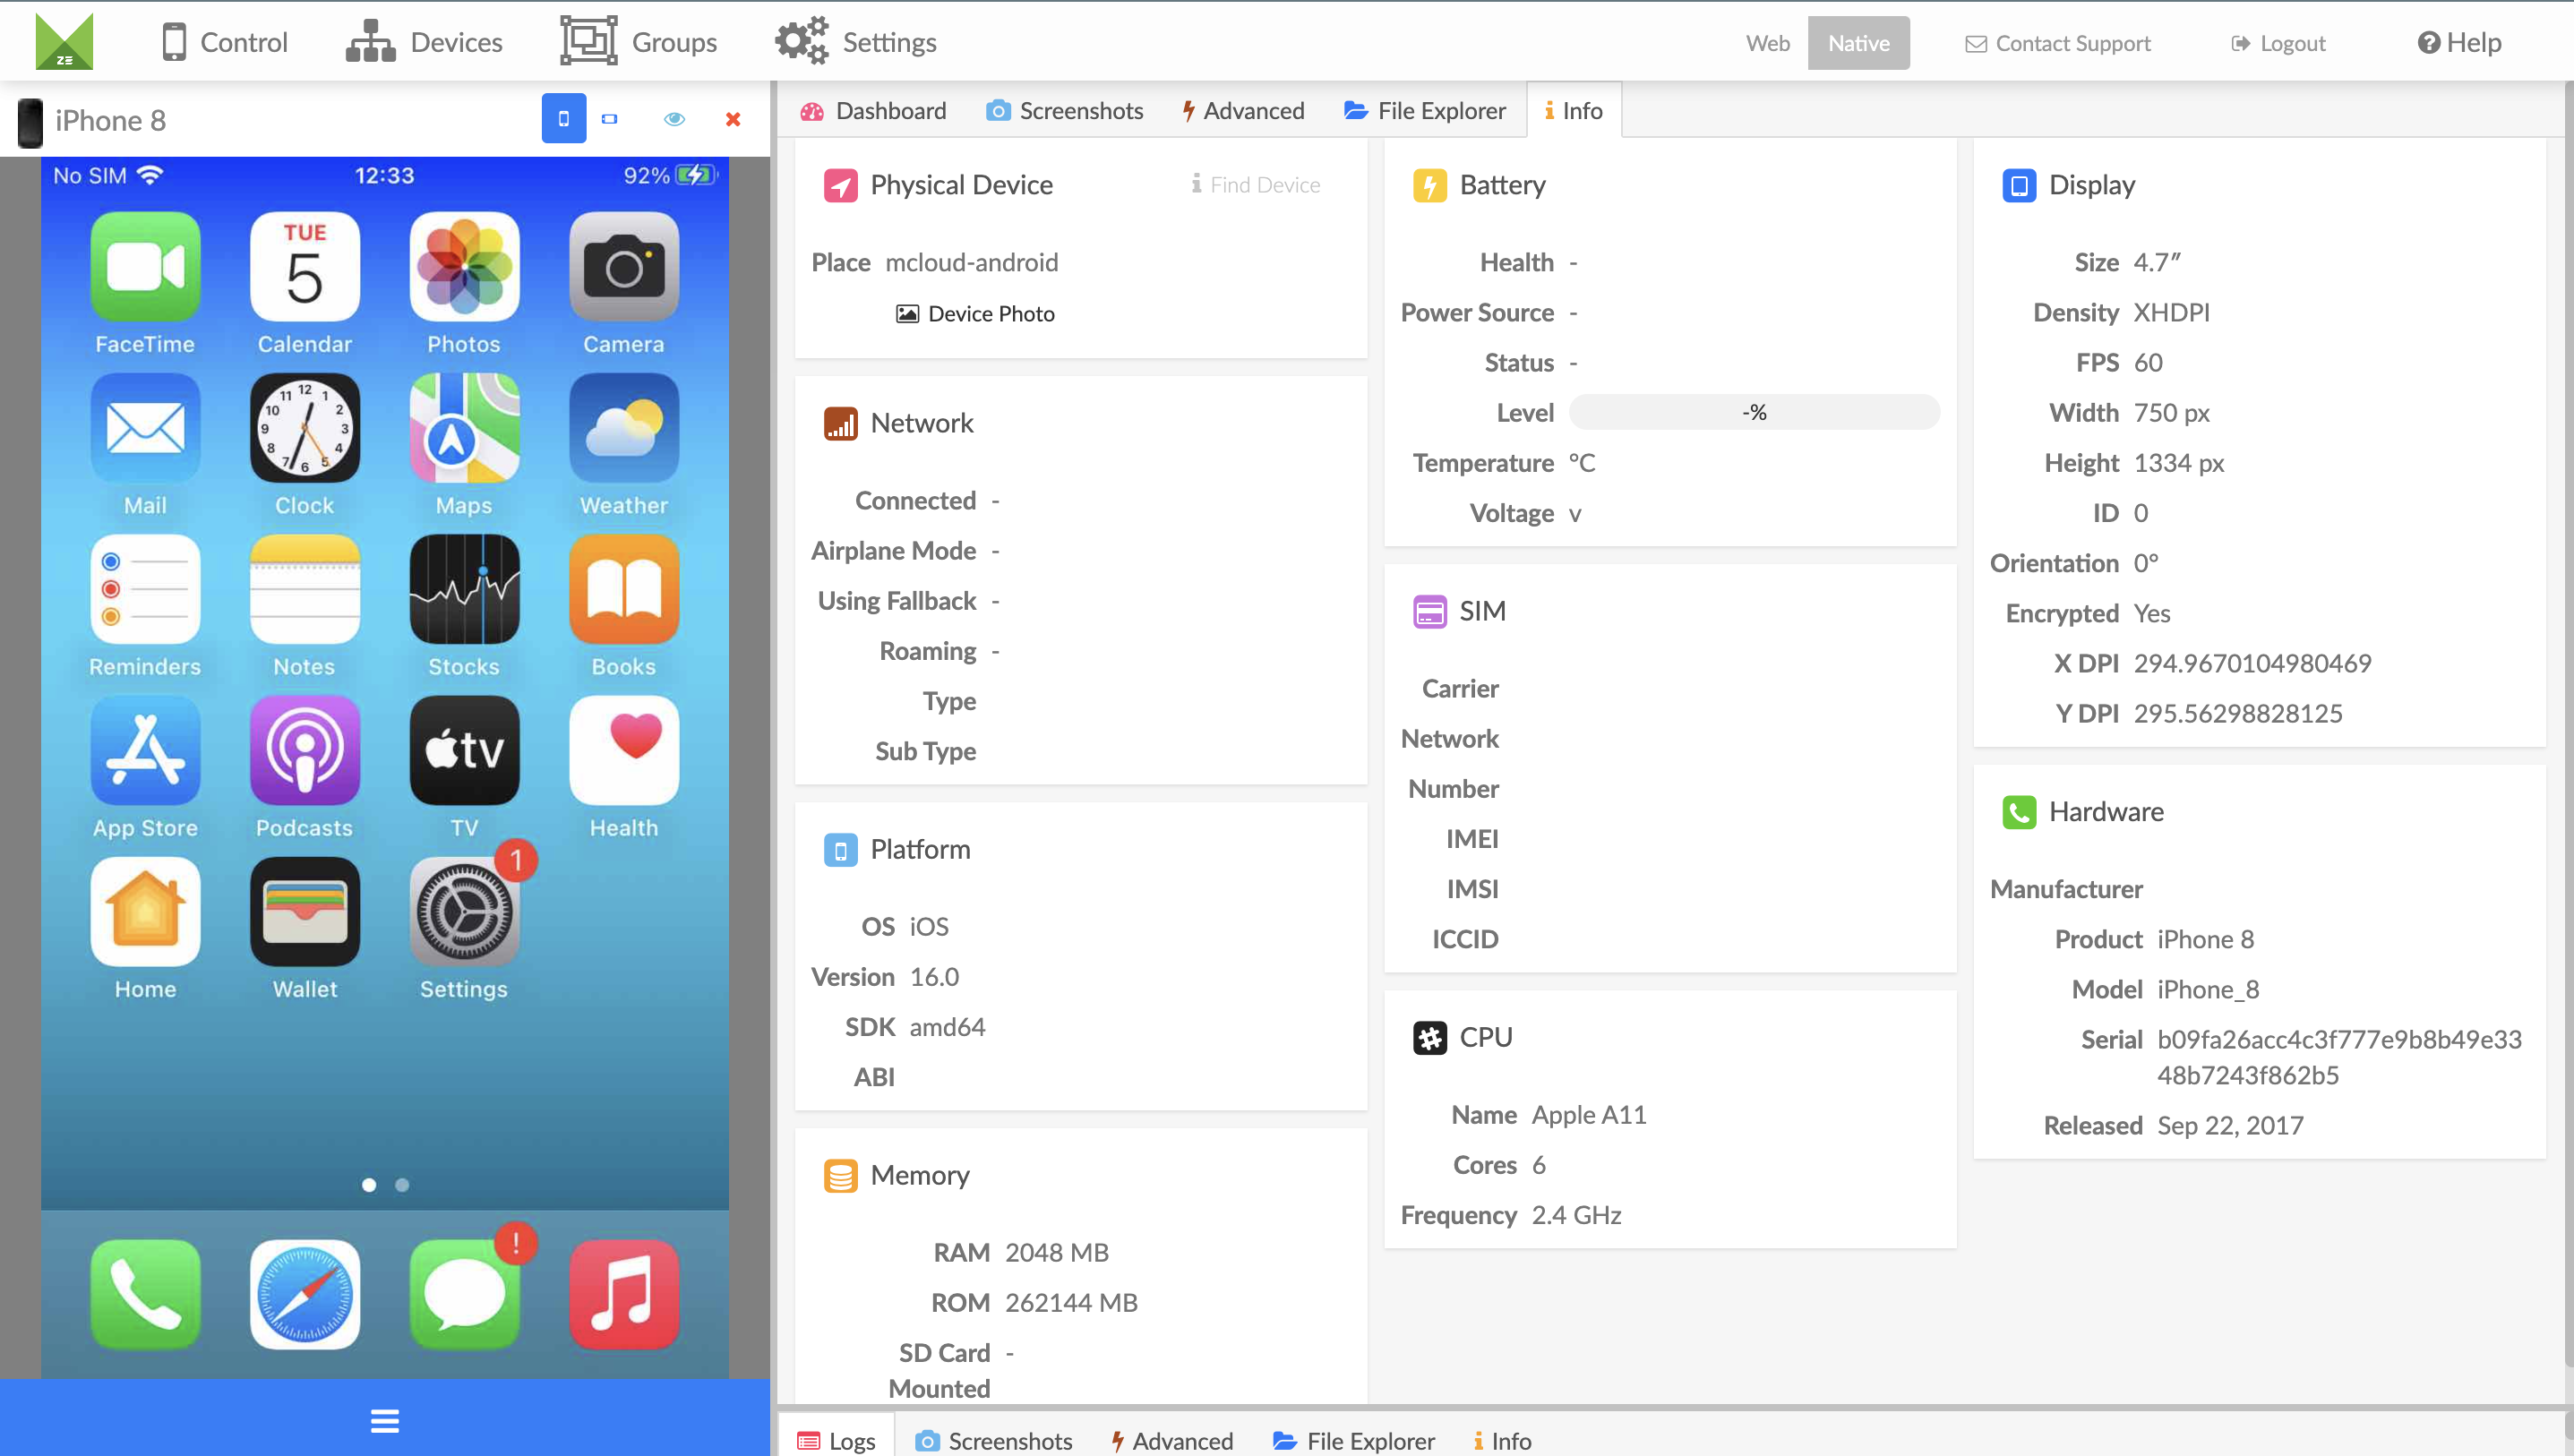Launch the Notes app
This screenshot has height=1456, width=2574.
click(x=305, y=589)
